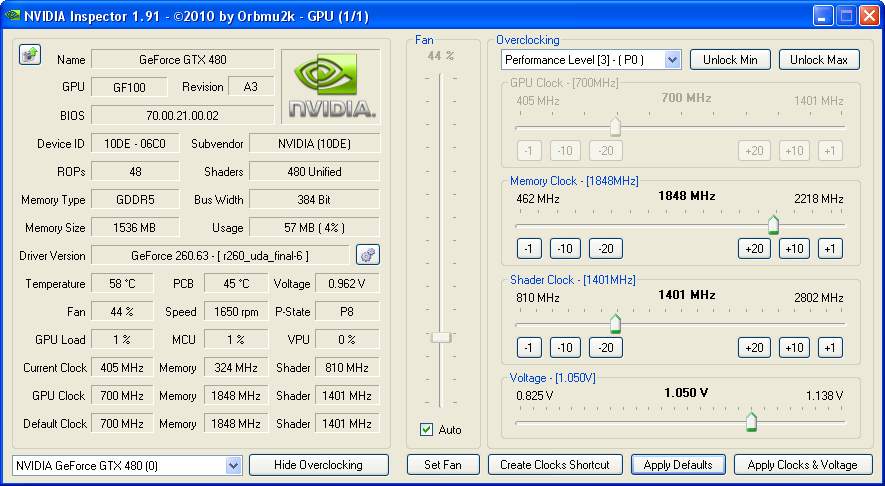Click the Shaders field 480 Unified
This screenshot has height=486, width=885.
(x=314, y=172)
